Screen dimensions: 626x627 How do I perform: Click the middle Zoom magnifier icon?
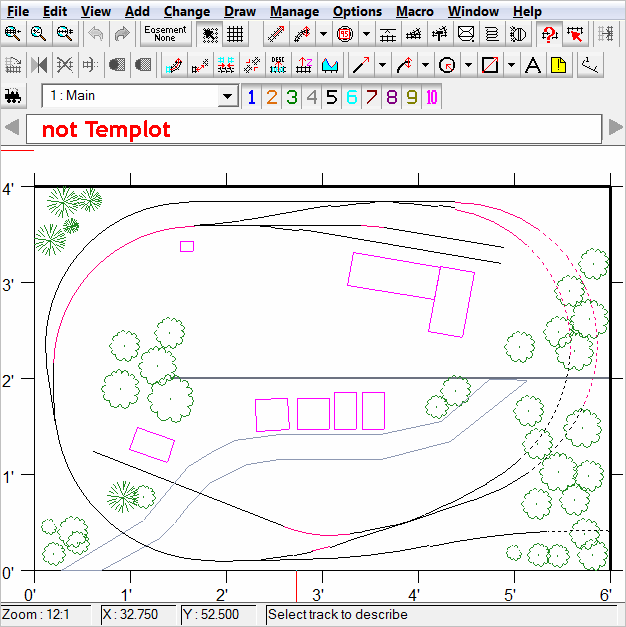tap(39, 34)
